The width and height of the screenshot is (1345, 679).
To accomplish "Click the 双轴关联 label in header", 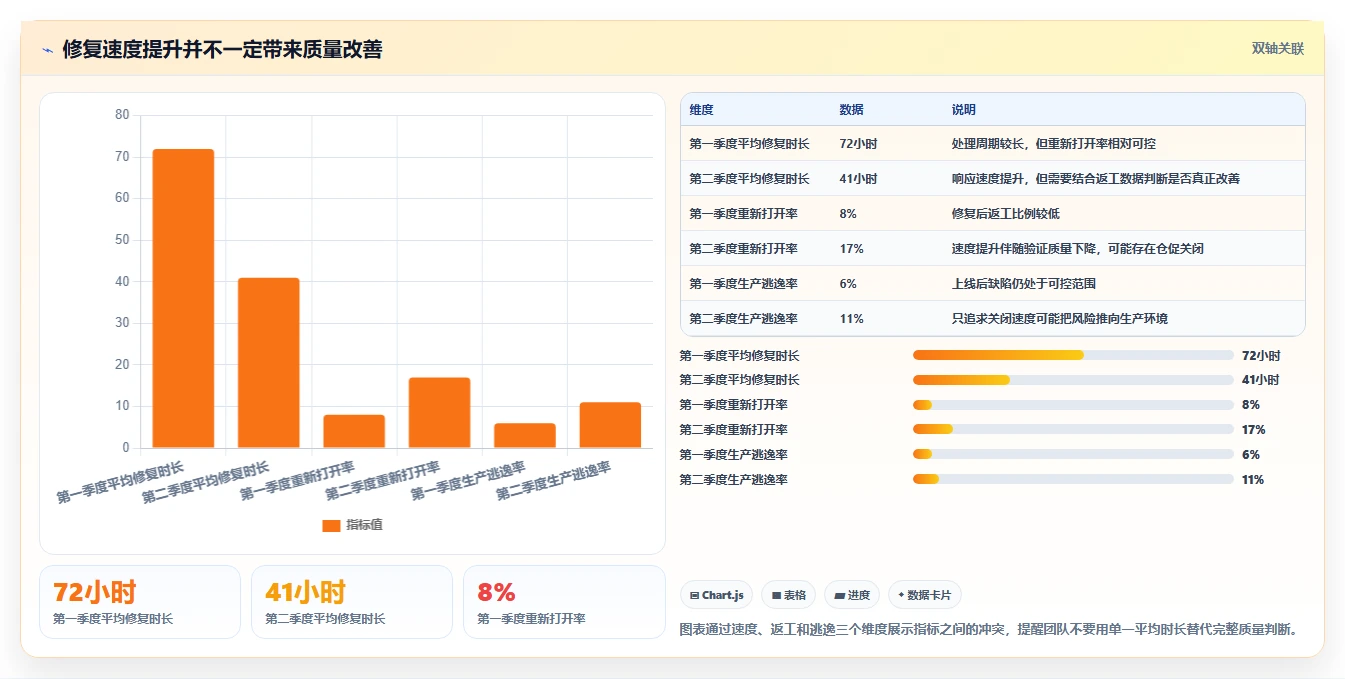I will [x=1278, y=48].
